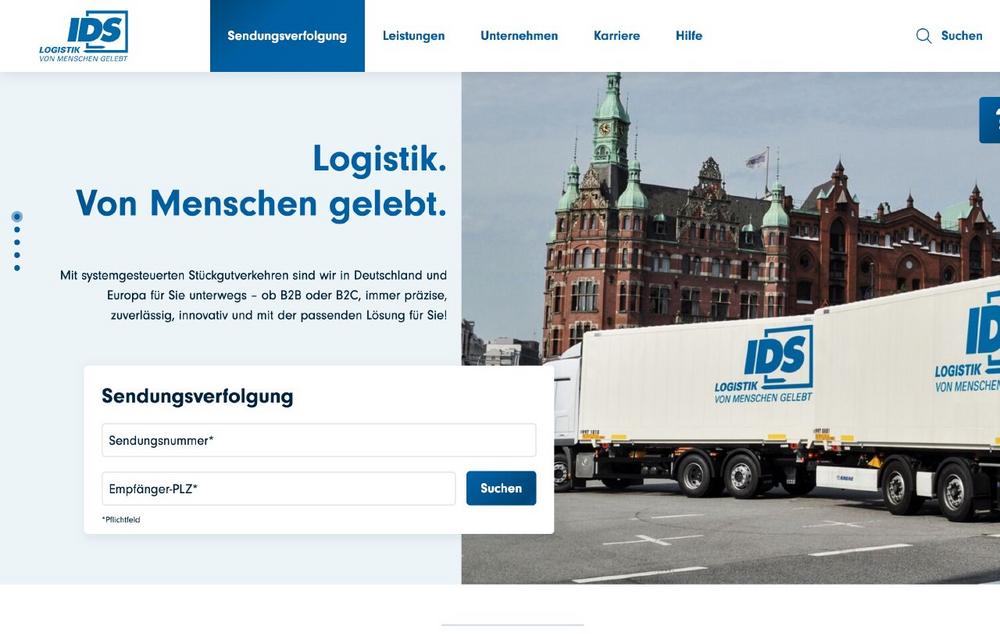Click the blue Suchen button
This screenshot has height=634, width=1000.
point(501,489)
